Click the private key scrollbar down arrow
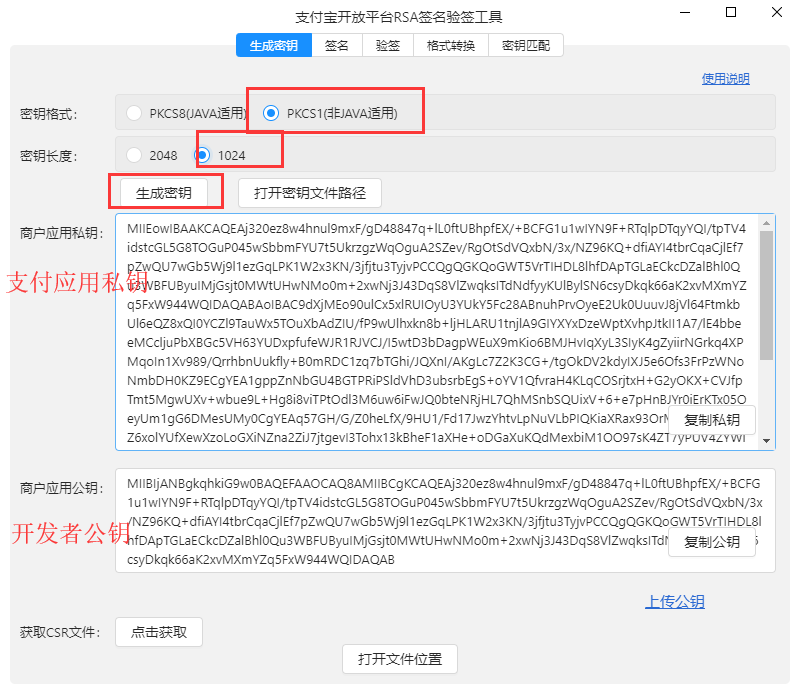 (x=767, y=441)
